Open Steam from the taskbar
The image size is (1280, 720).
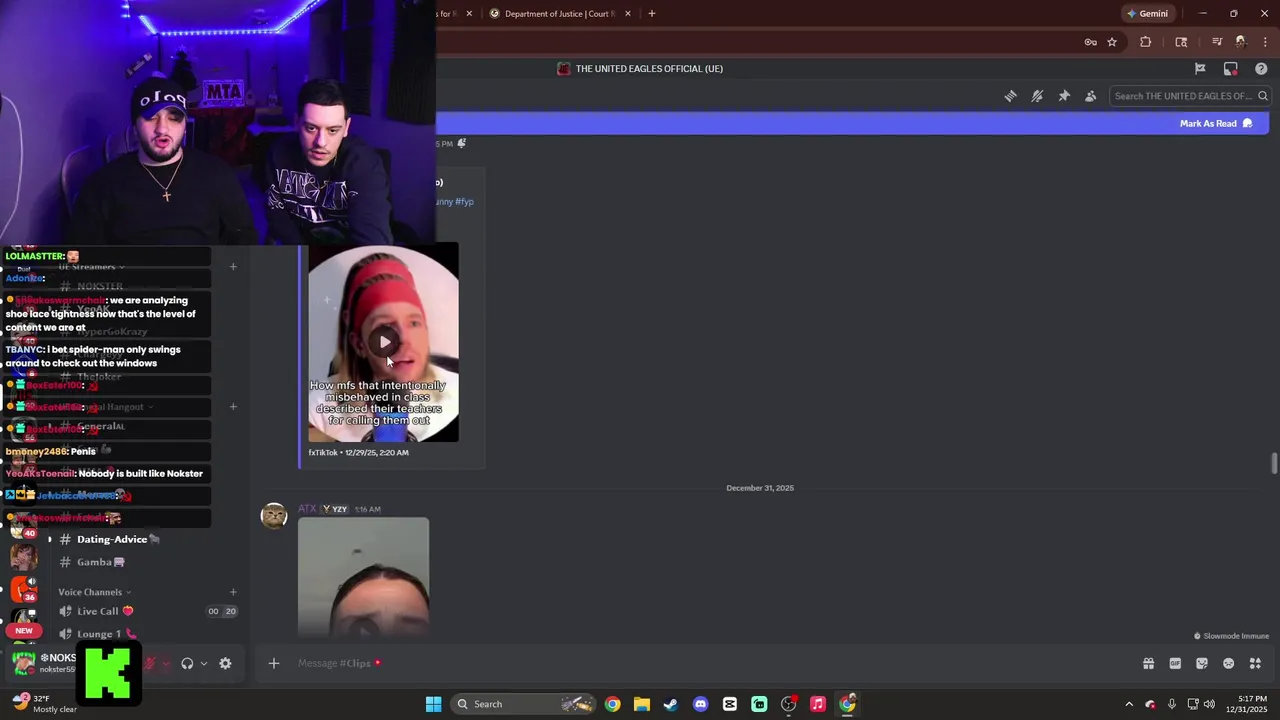(x=671, y=704)
